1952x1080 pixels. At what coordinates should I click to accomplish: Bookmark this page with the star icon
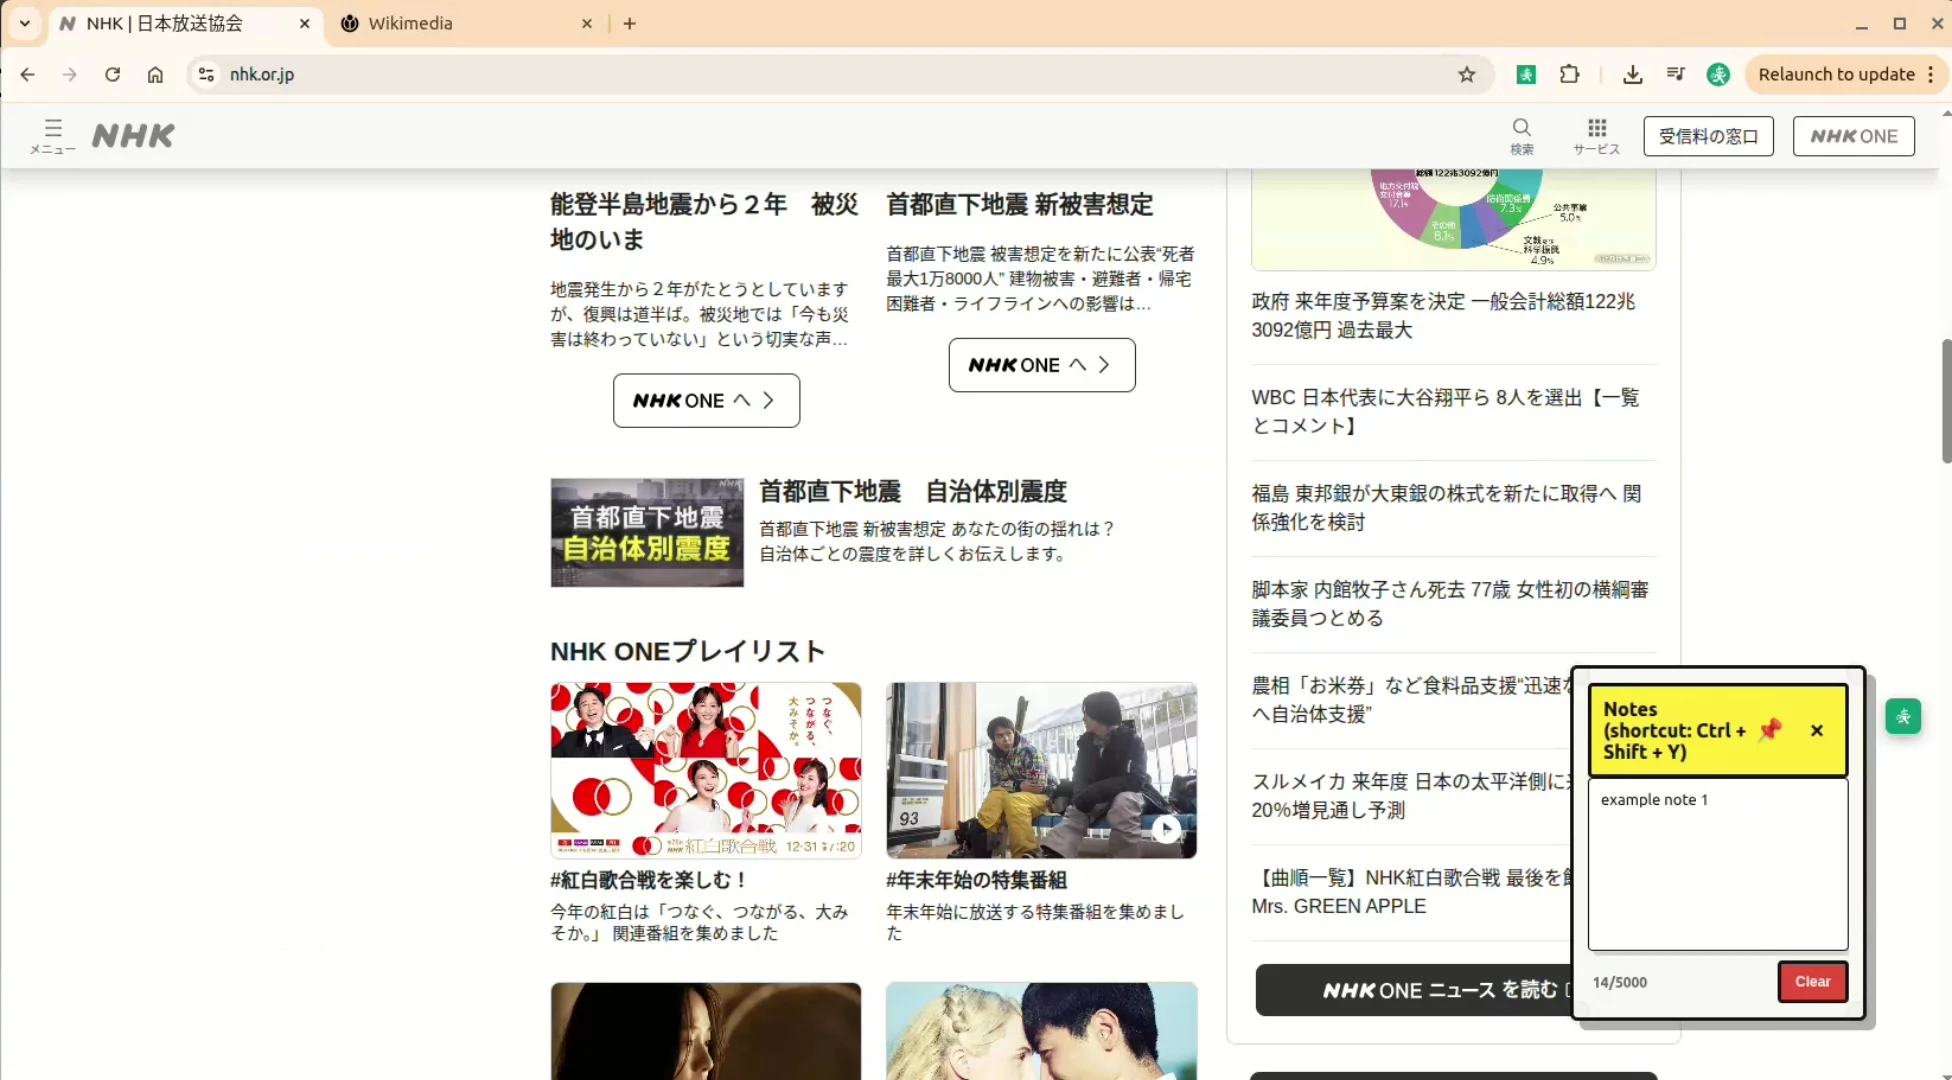1466,75
